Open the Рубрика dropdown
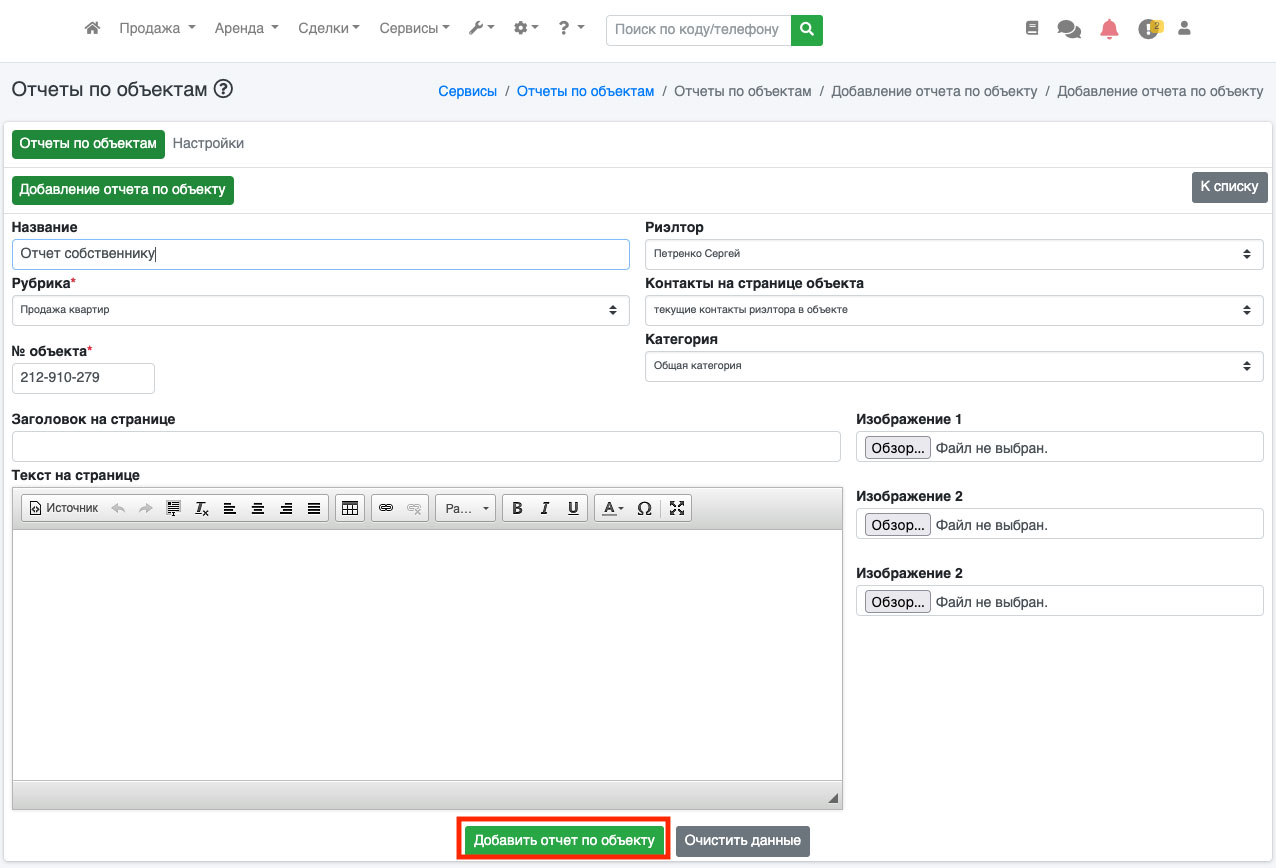This screenshot has height=868, width=1276. (320, 310)
